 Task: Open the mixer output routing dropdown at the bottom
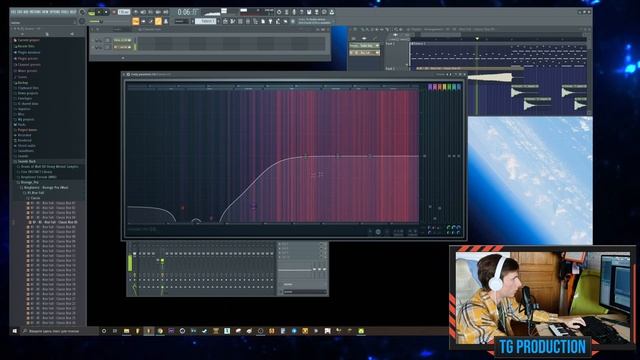pyautogui.click(x=304, y=292)
